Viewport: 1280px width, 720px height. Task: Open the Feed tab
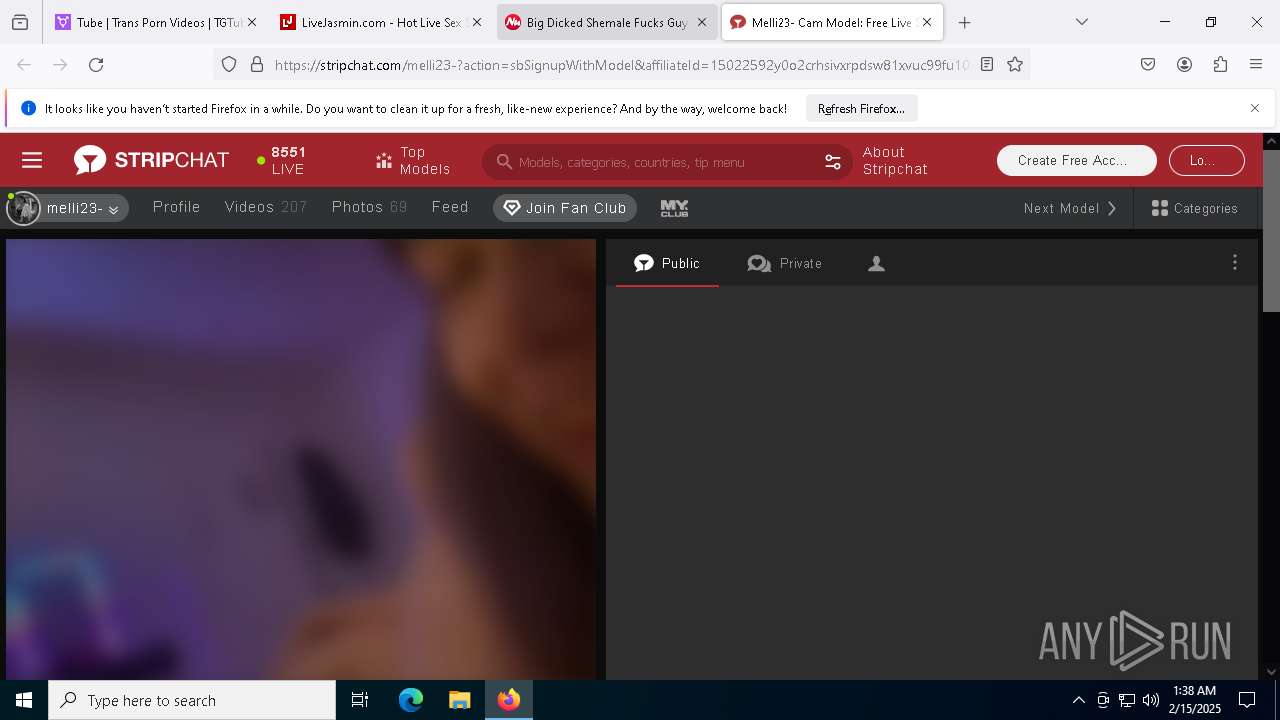[450, 207]
